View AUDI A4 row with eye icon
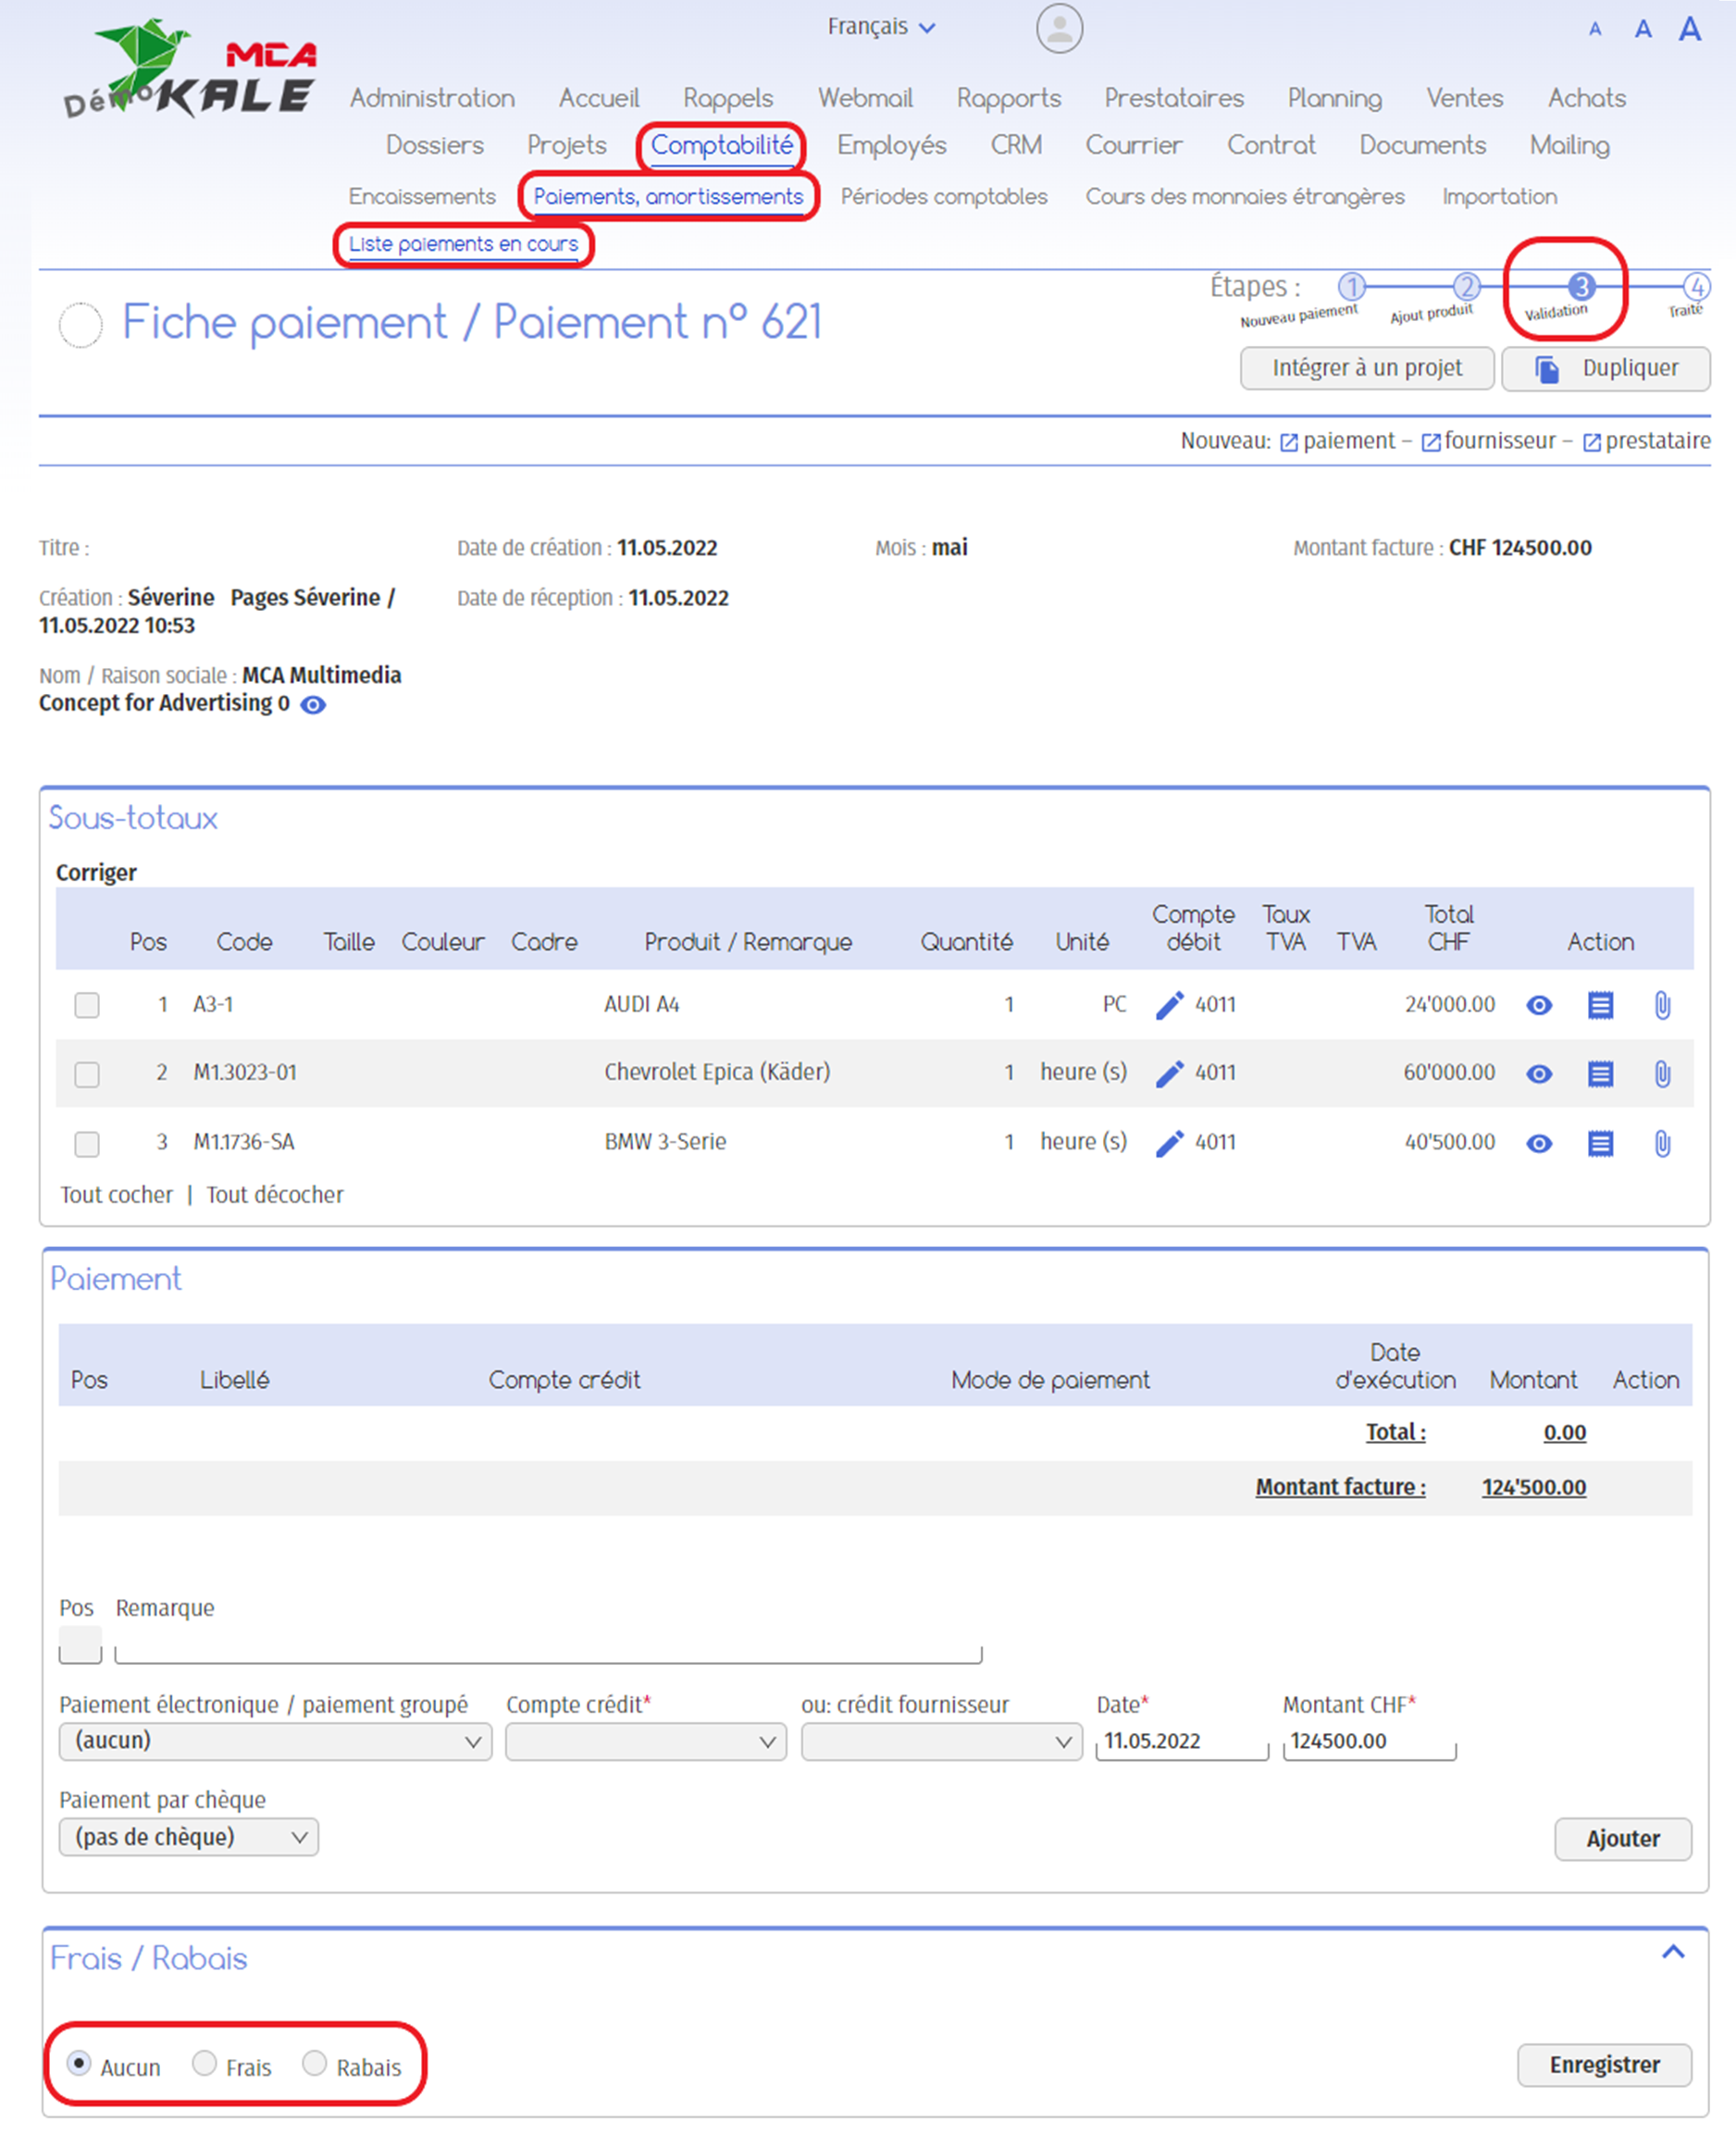Screen dimensions: 1736x2134 [1539, 1005]
